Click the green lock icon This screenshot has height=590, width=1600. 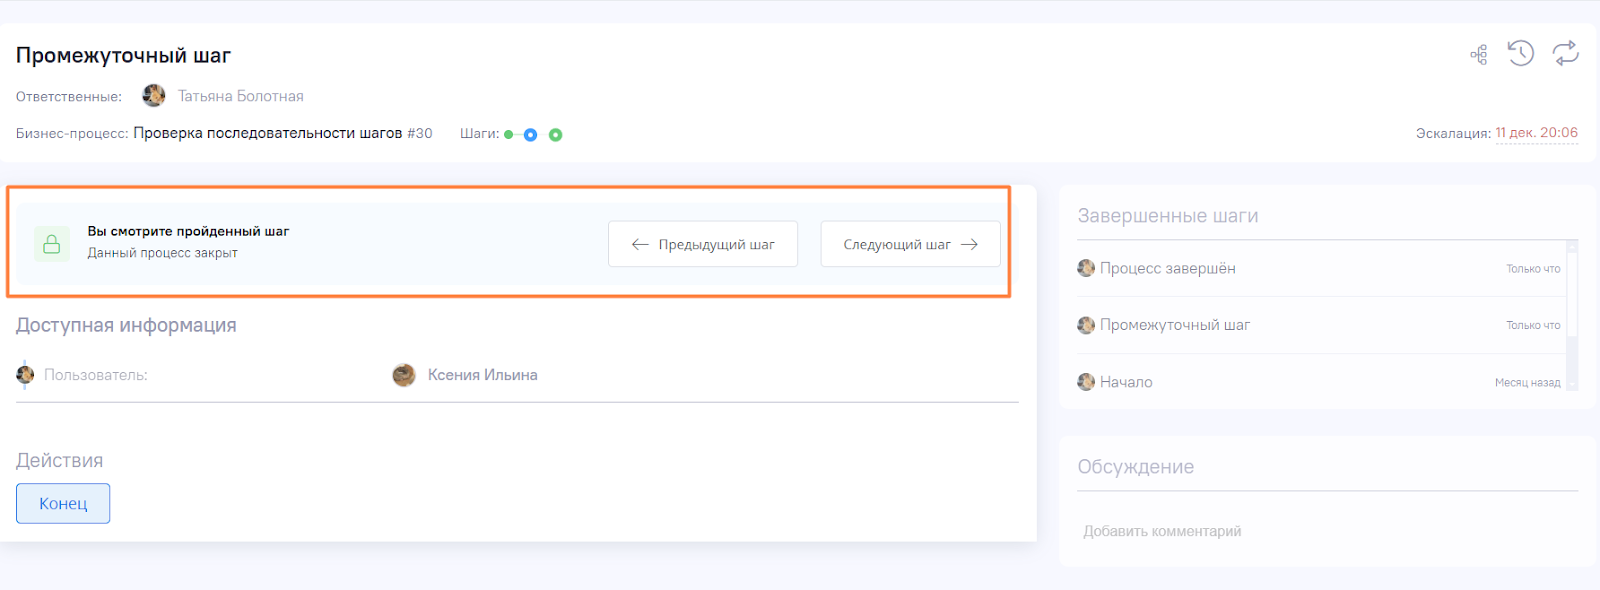pyautogui.click(x=52, y=244)
